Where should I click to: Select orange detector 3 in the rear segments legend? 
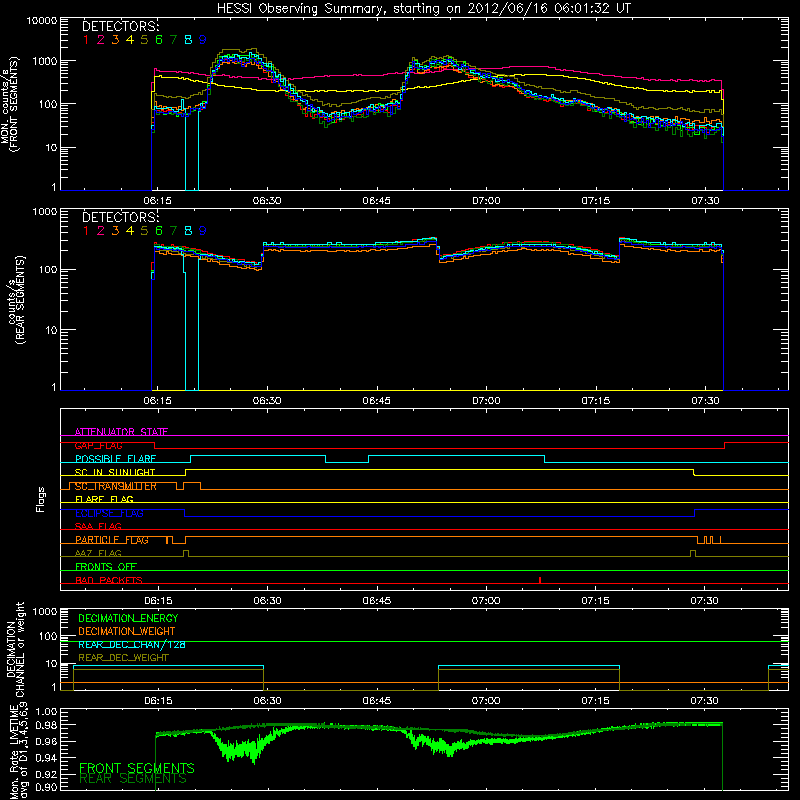(x=115, y=231)
